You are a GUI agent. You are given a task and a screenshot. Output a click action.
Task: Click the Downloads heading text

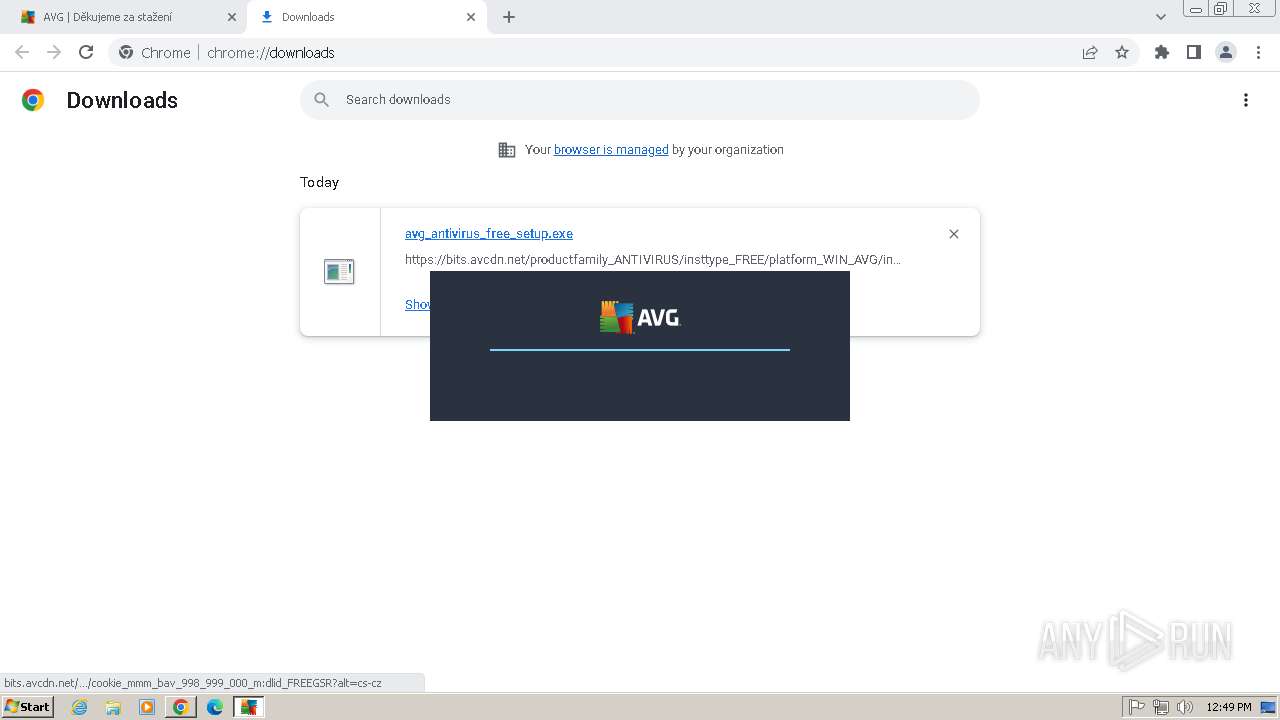[122, 100]
